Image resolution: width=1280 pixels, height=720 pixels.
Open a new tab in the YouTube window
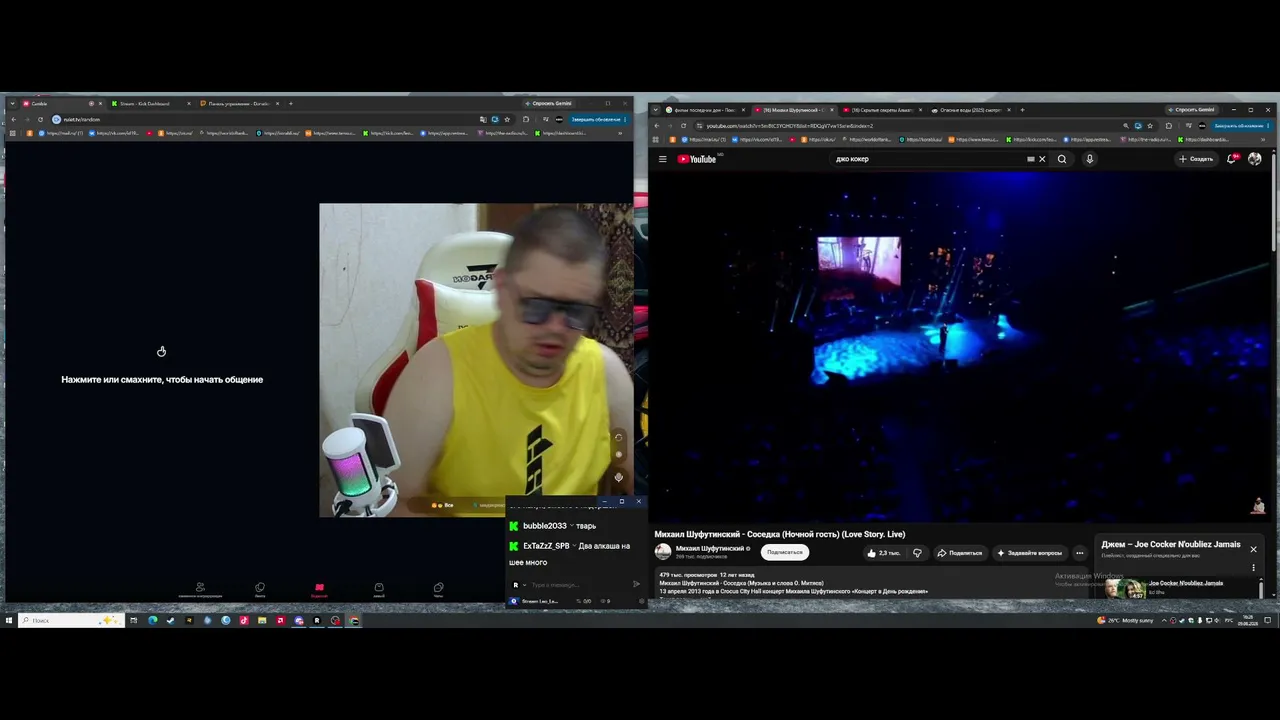tap(1022, 110)
